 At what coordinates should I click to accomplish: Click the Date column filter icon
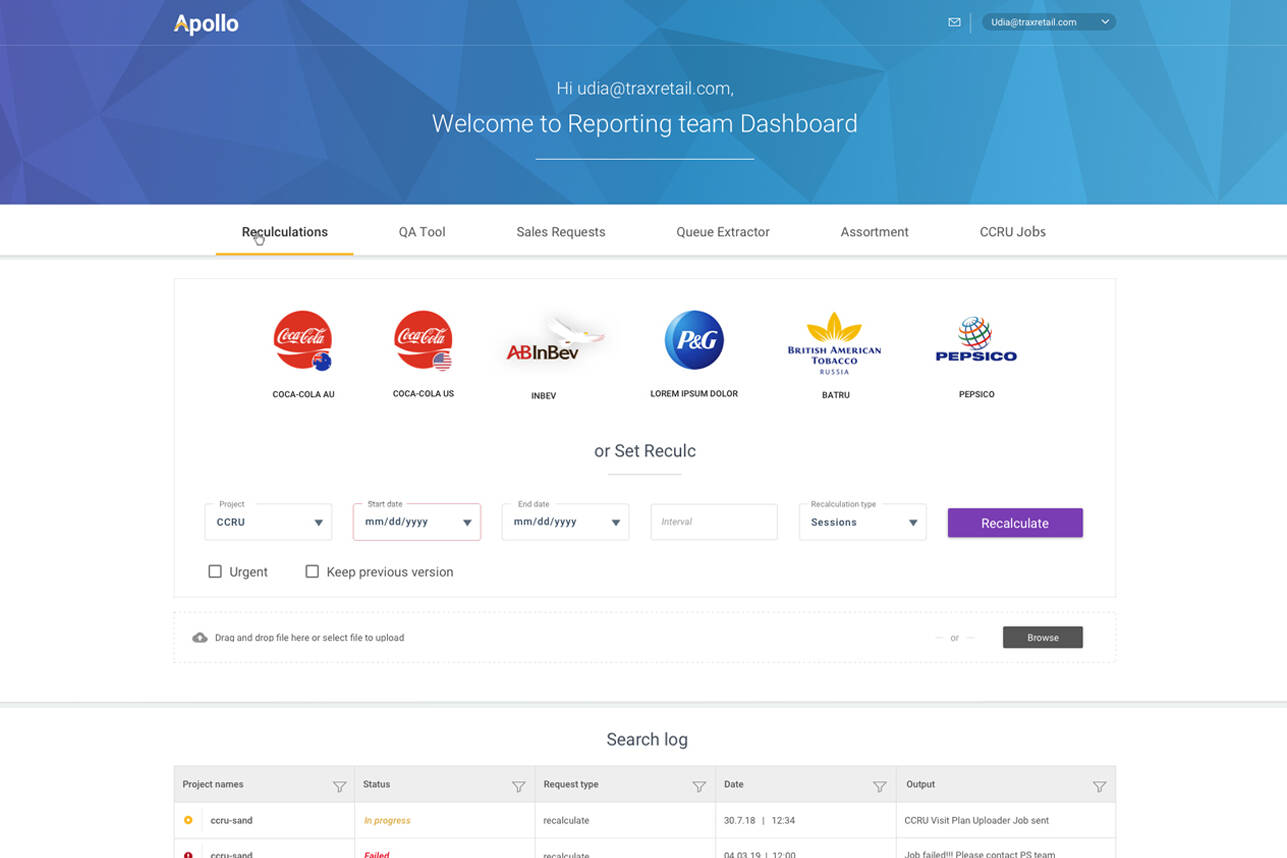click(x=879, y=786)
